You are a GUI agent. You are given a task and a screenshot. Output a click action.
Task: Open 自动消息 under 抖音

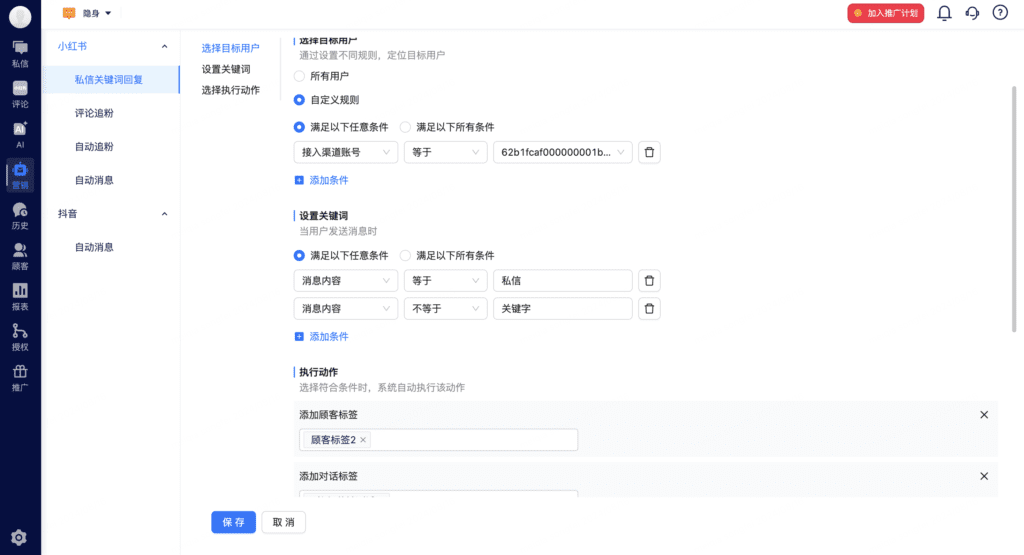coord(94,247)
